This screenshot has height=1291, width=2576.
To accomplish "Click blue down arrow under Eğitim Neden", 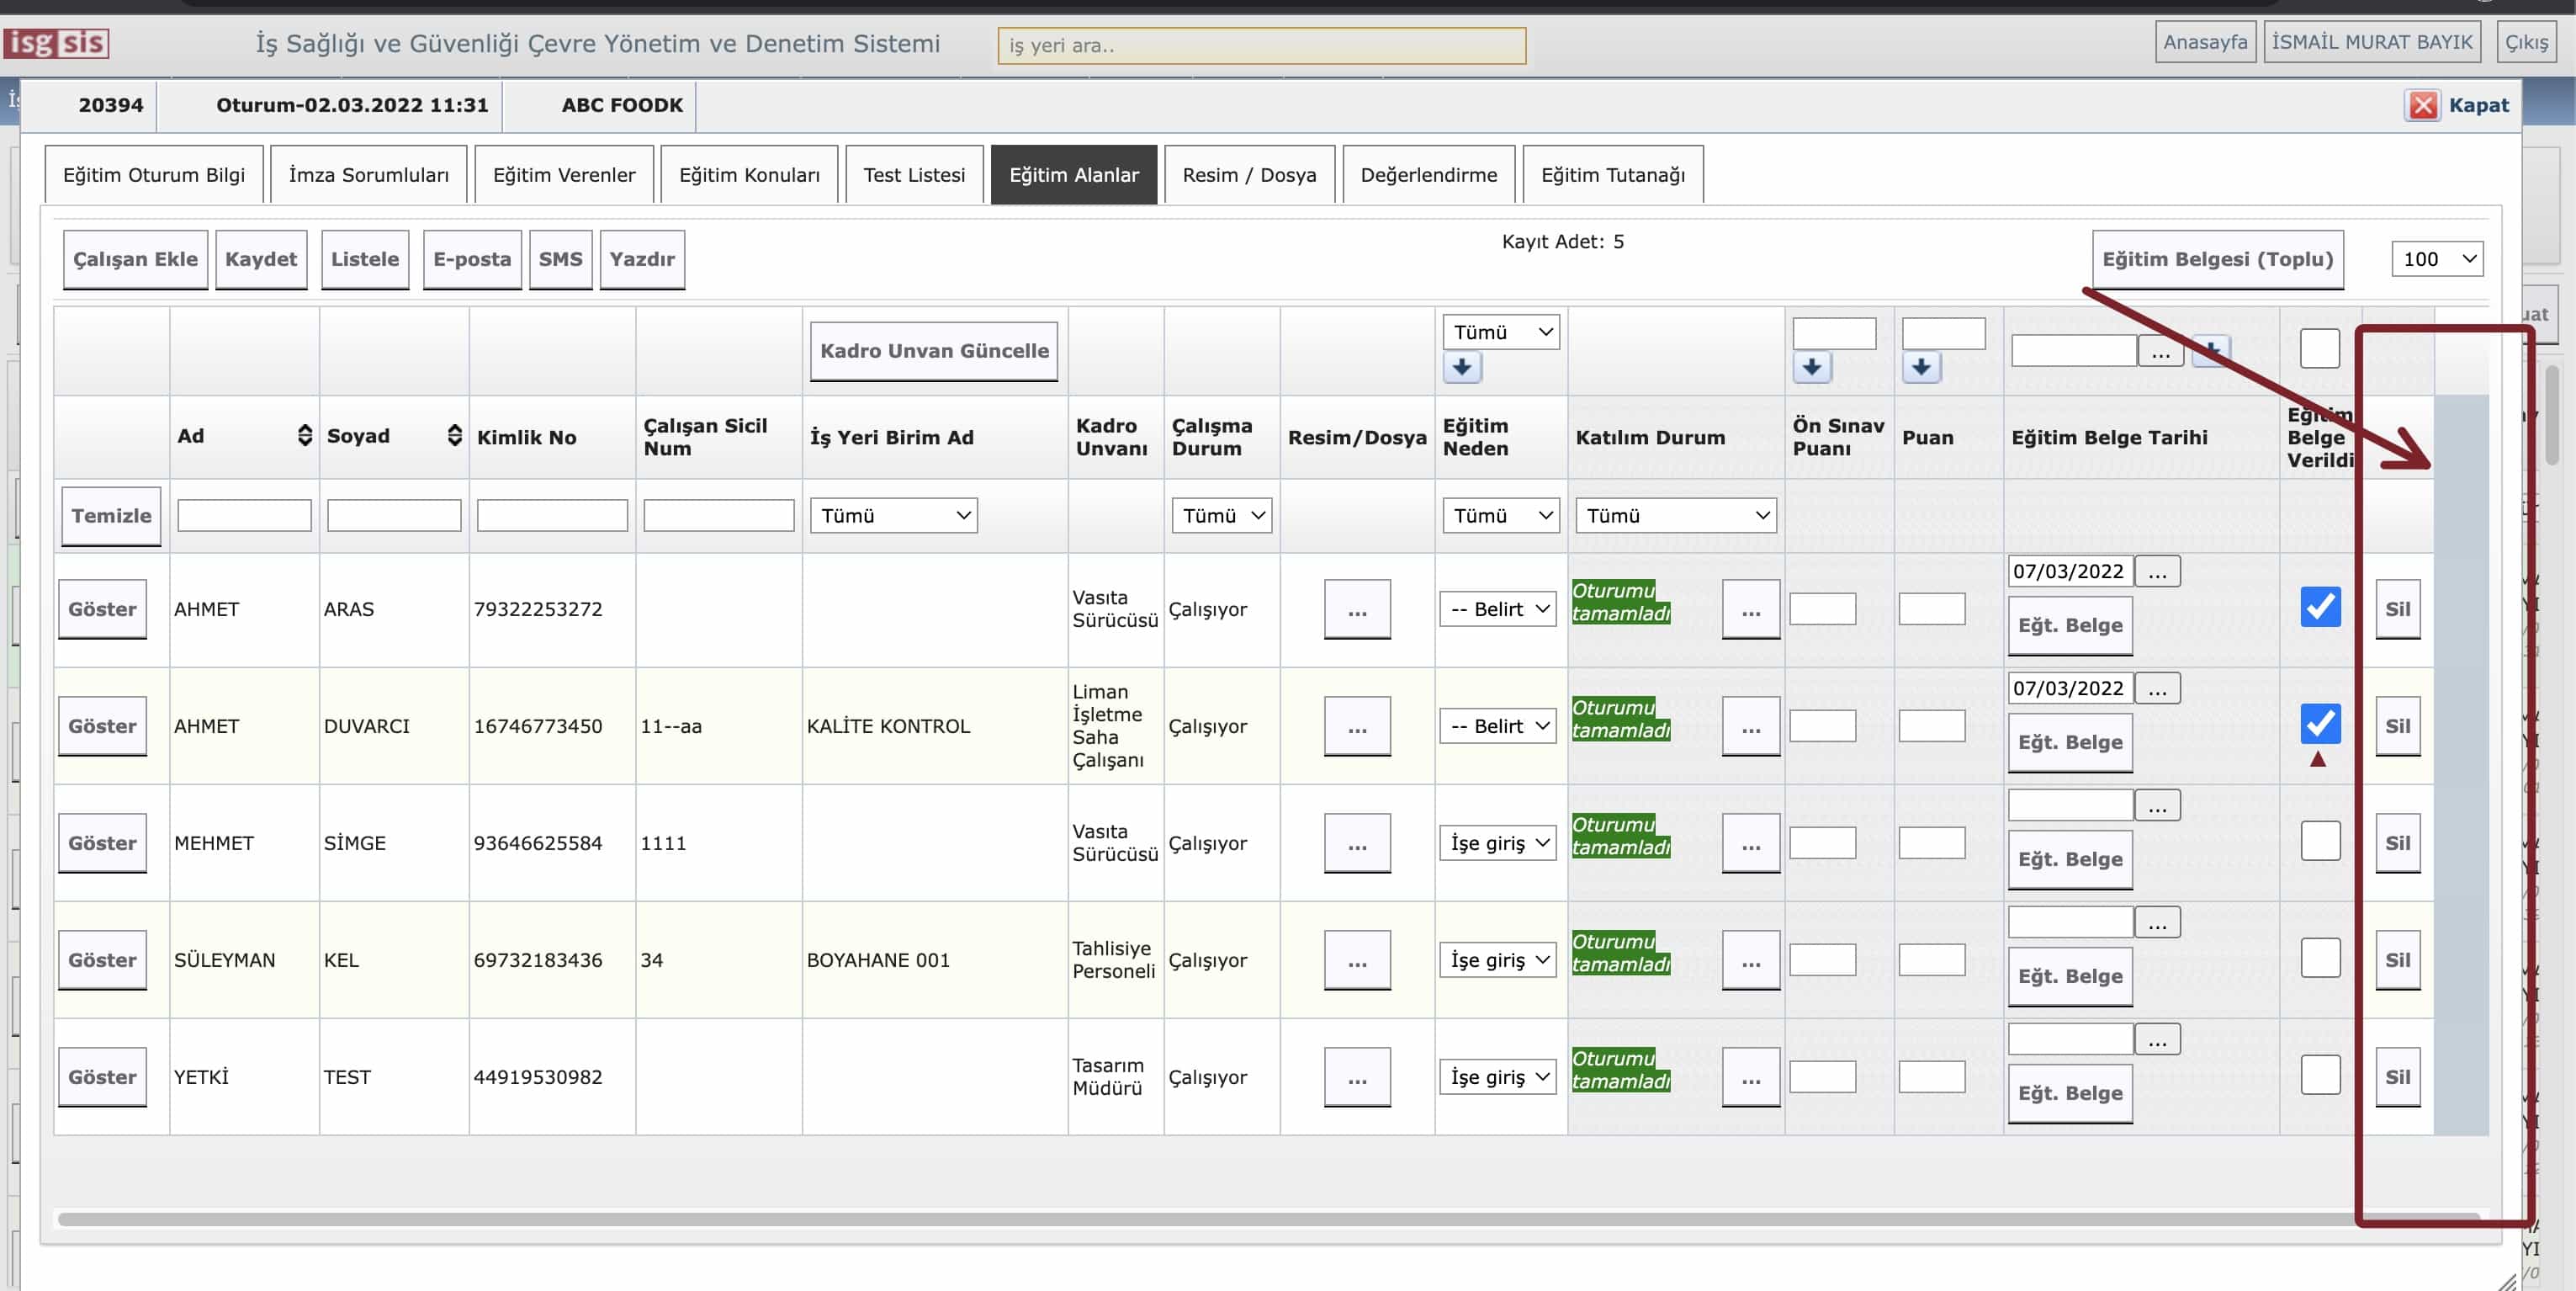I will coord(1461,367).
